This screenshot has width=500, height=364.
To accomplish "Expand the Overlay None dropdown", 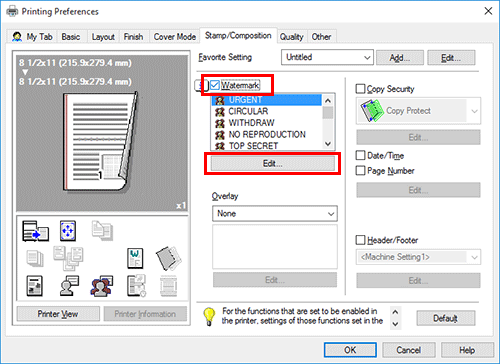I will (x=275, y=214).
